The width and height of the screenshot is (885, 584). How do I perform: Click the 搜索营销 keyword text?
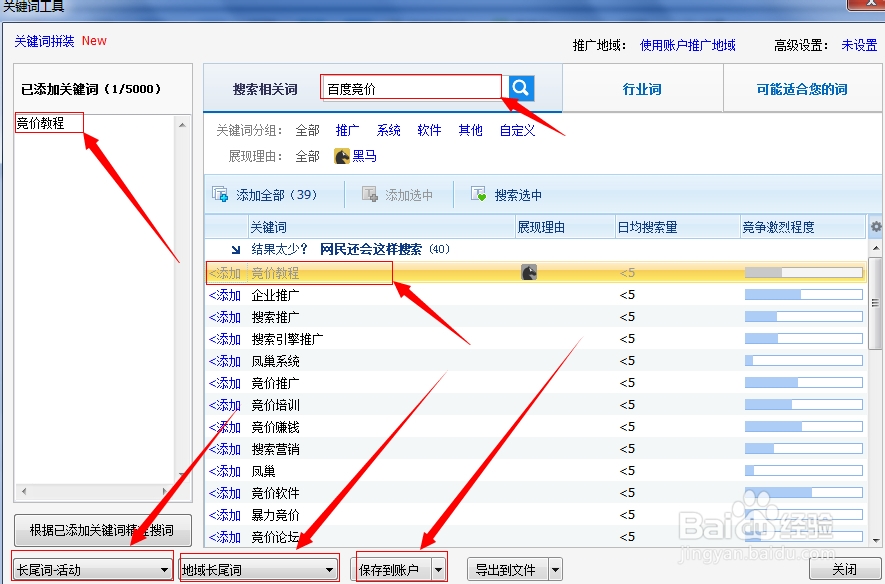(x=275, y=449)
